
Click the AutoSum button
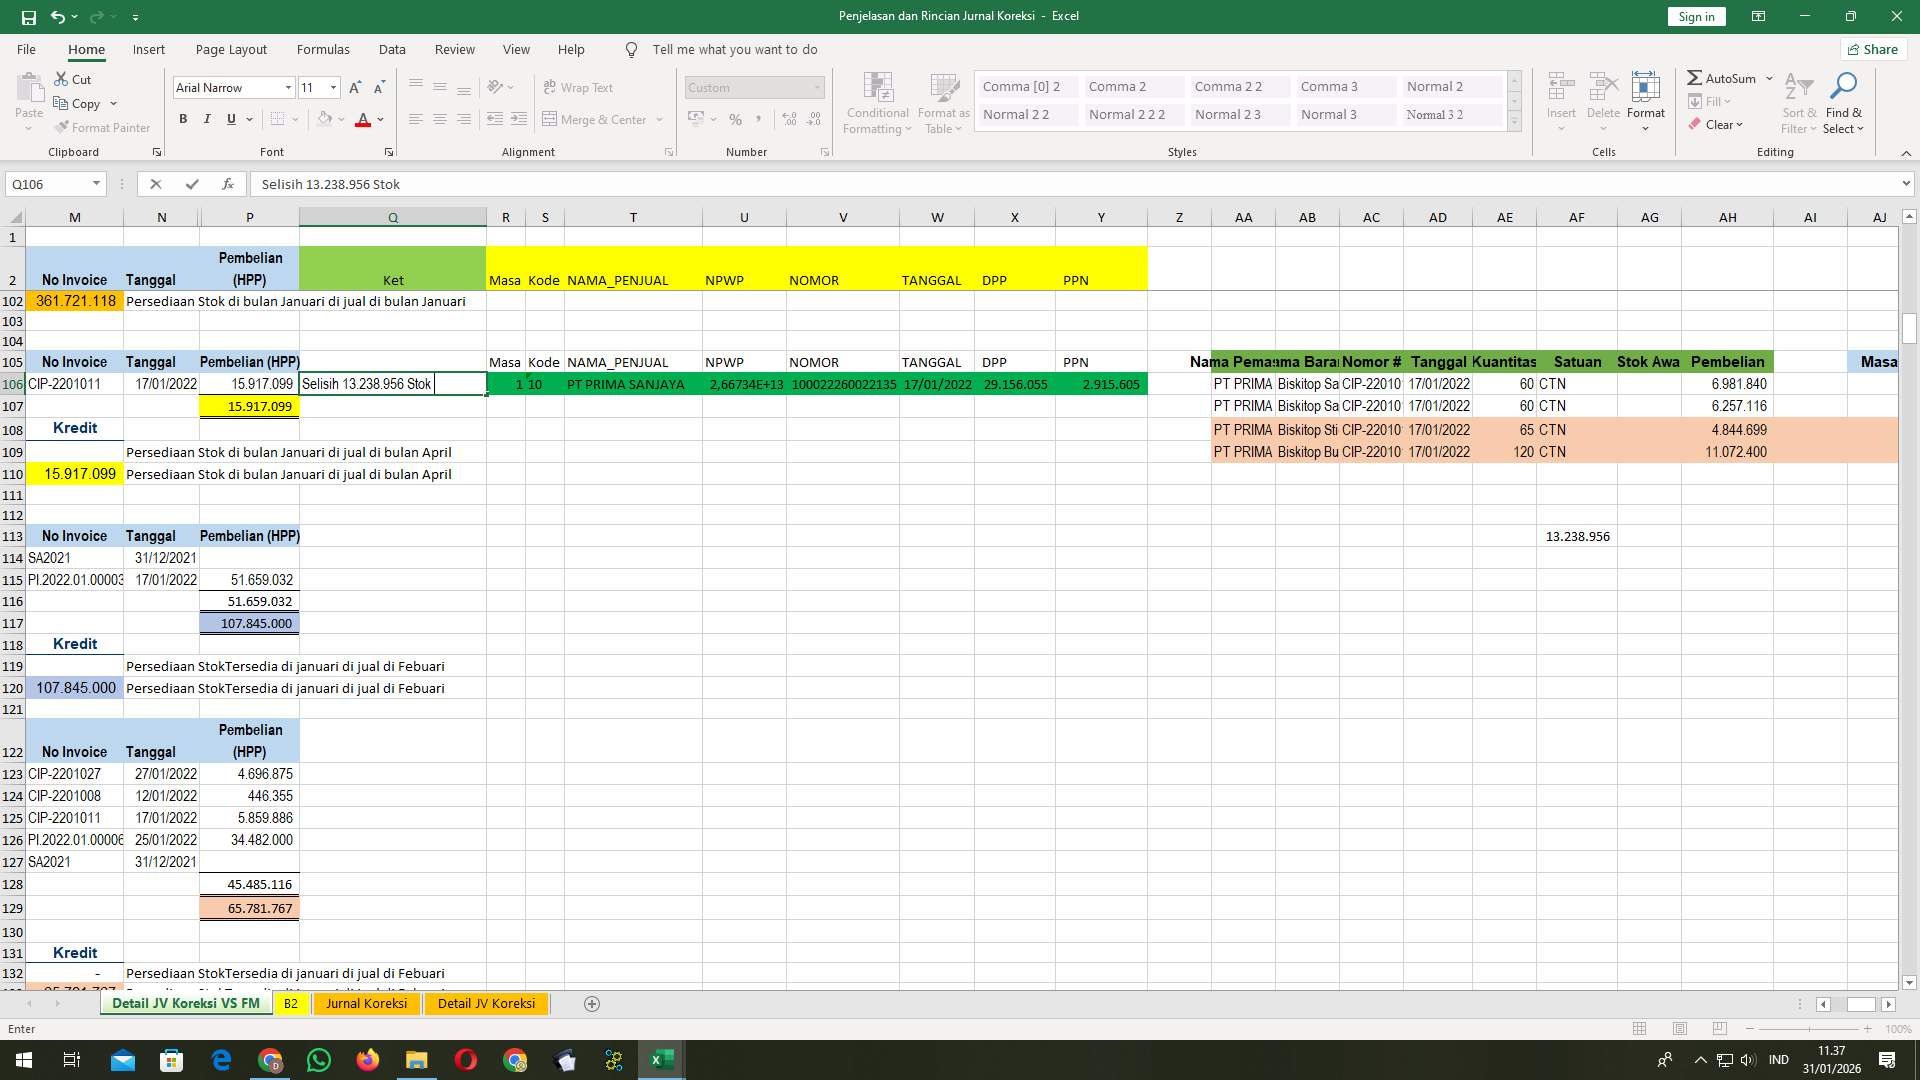click(1723, 77)
